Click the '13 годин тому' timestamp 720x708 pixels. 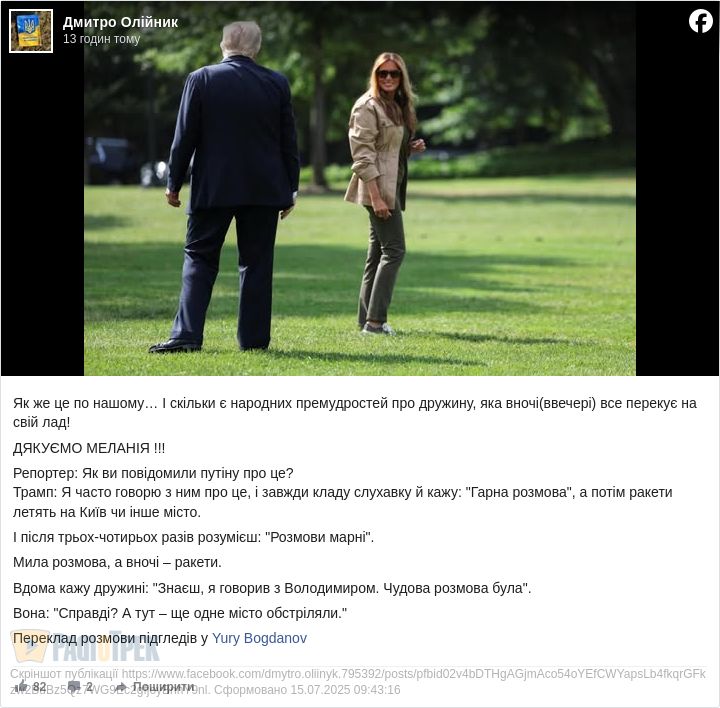[x=101, y=39]
